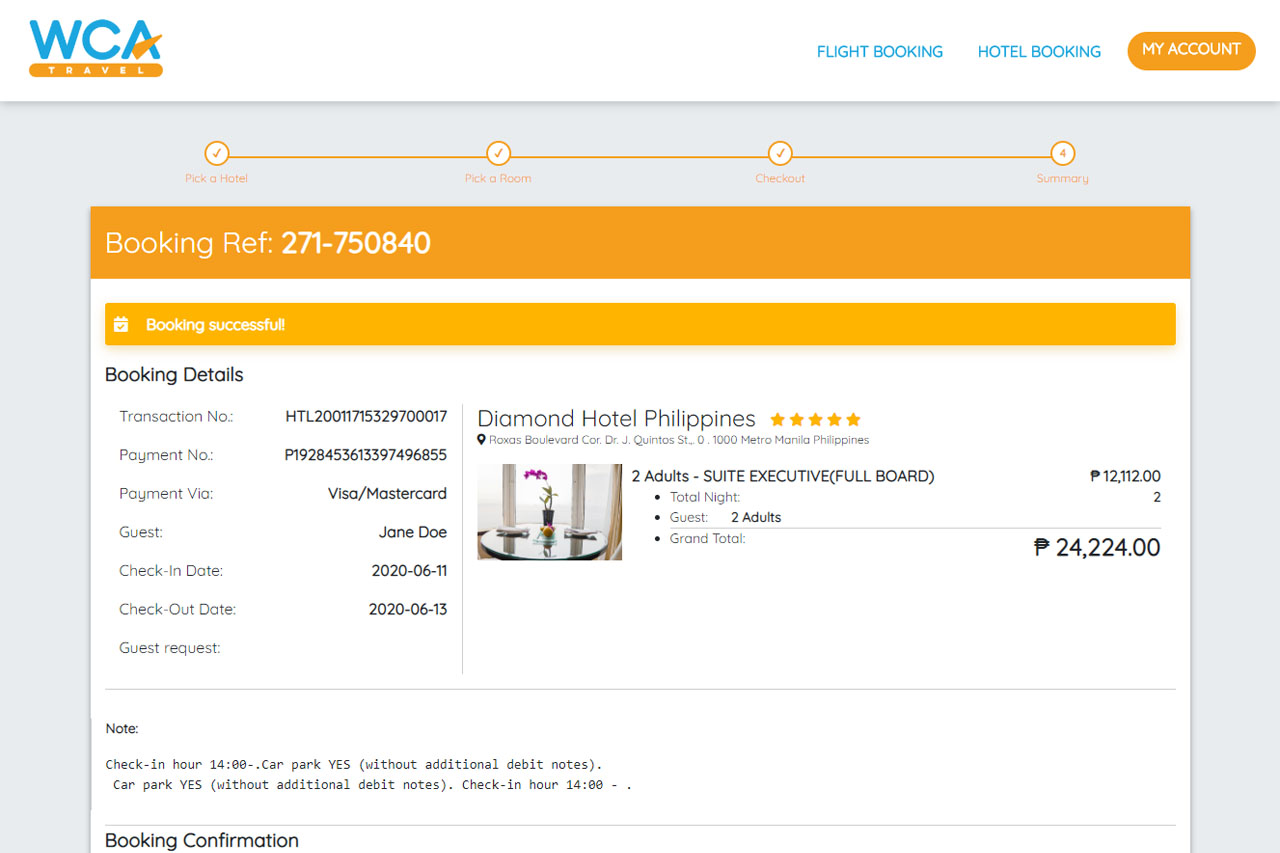Click the Summary step 4 circle

coord(1063,154)
